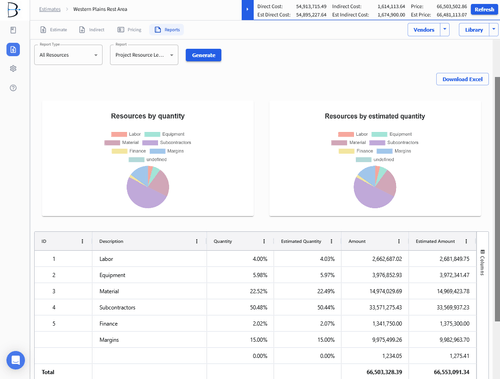Toggle Equipment legend in quantity chart

pyautogui.click(x=164, y=134)
